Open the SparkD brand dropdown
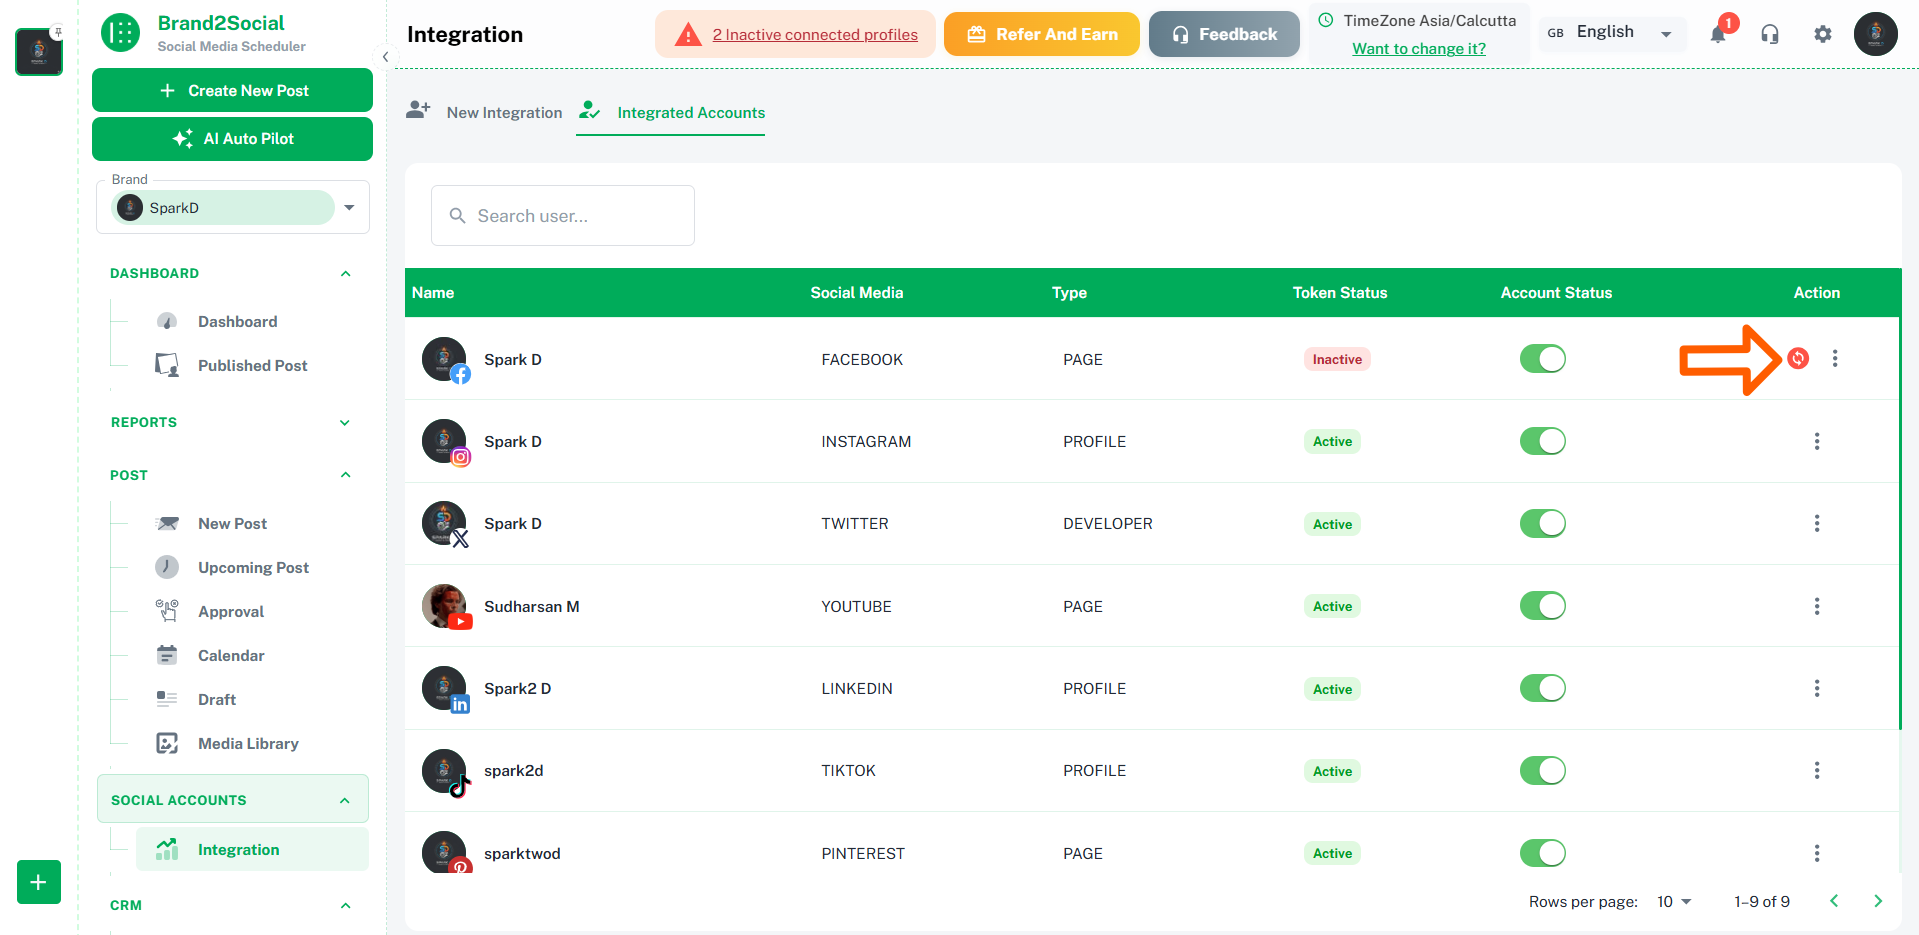The image size is (1919, 935). tap(348, 207)
